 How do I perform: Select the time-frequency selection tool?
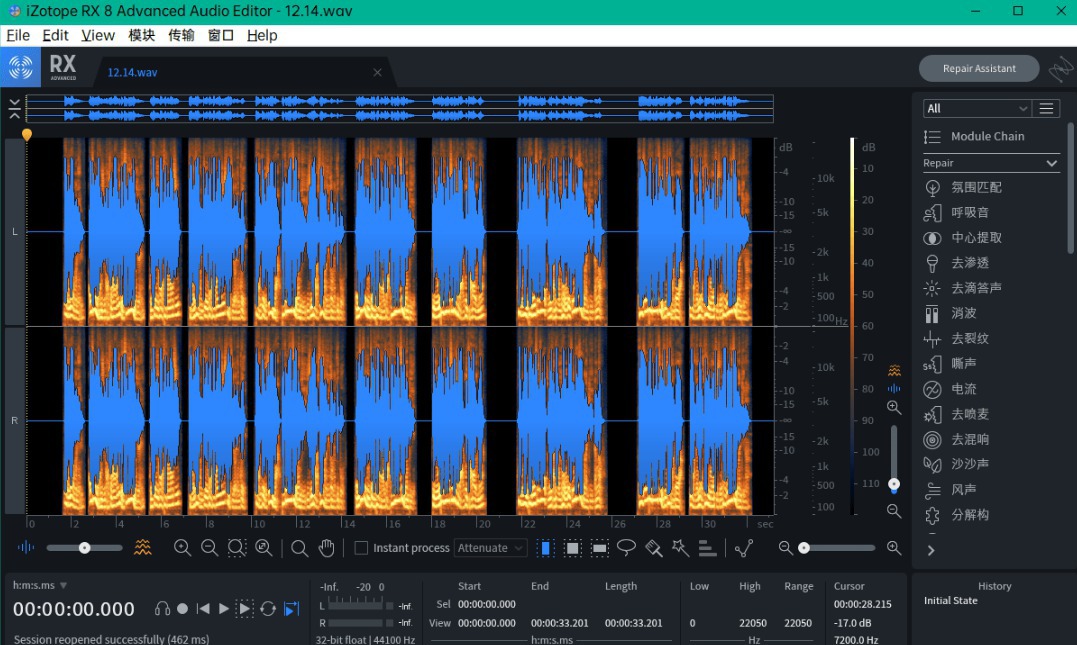pos(572,548)
